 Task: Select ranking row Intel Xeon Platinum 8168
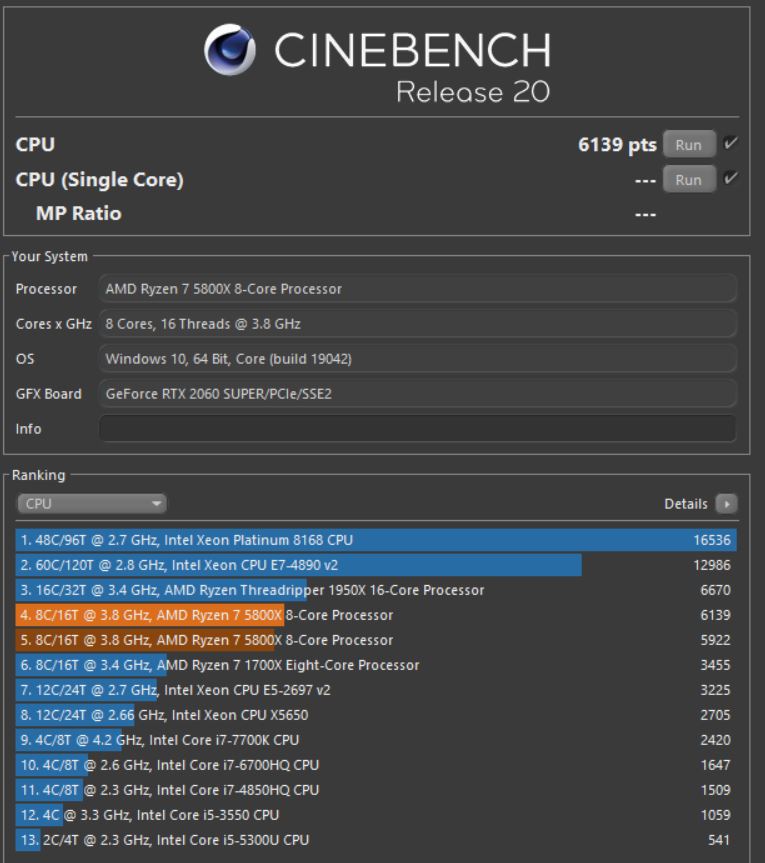pyautogui.click(x=376, y=540)
